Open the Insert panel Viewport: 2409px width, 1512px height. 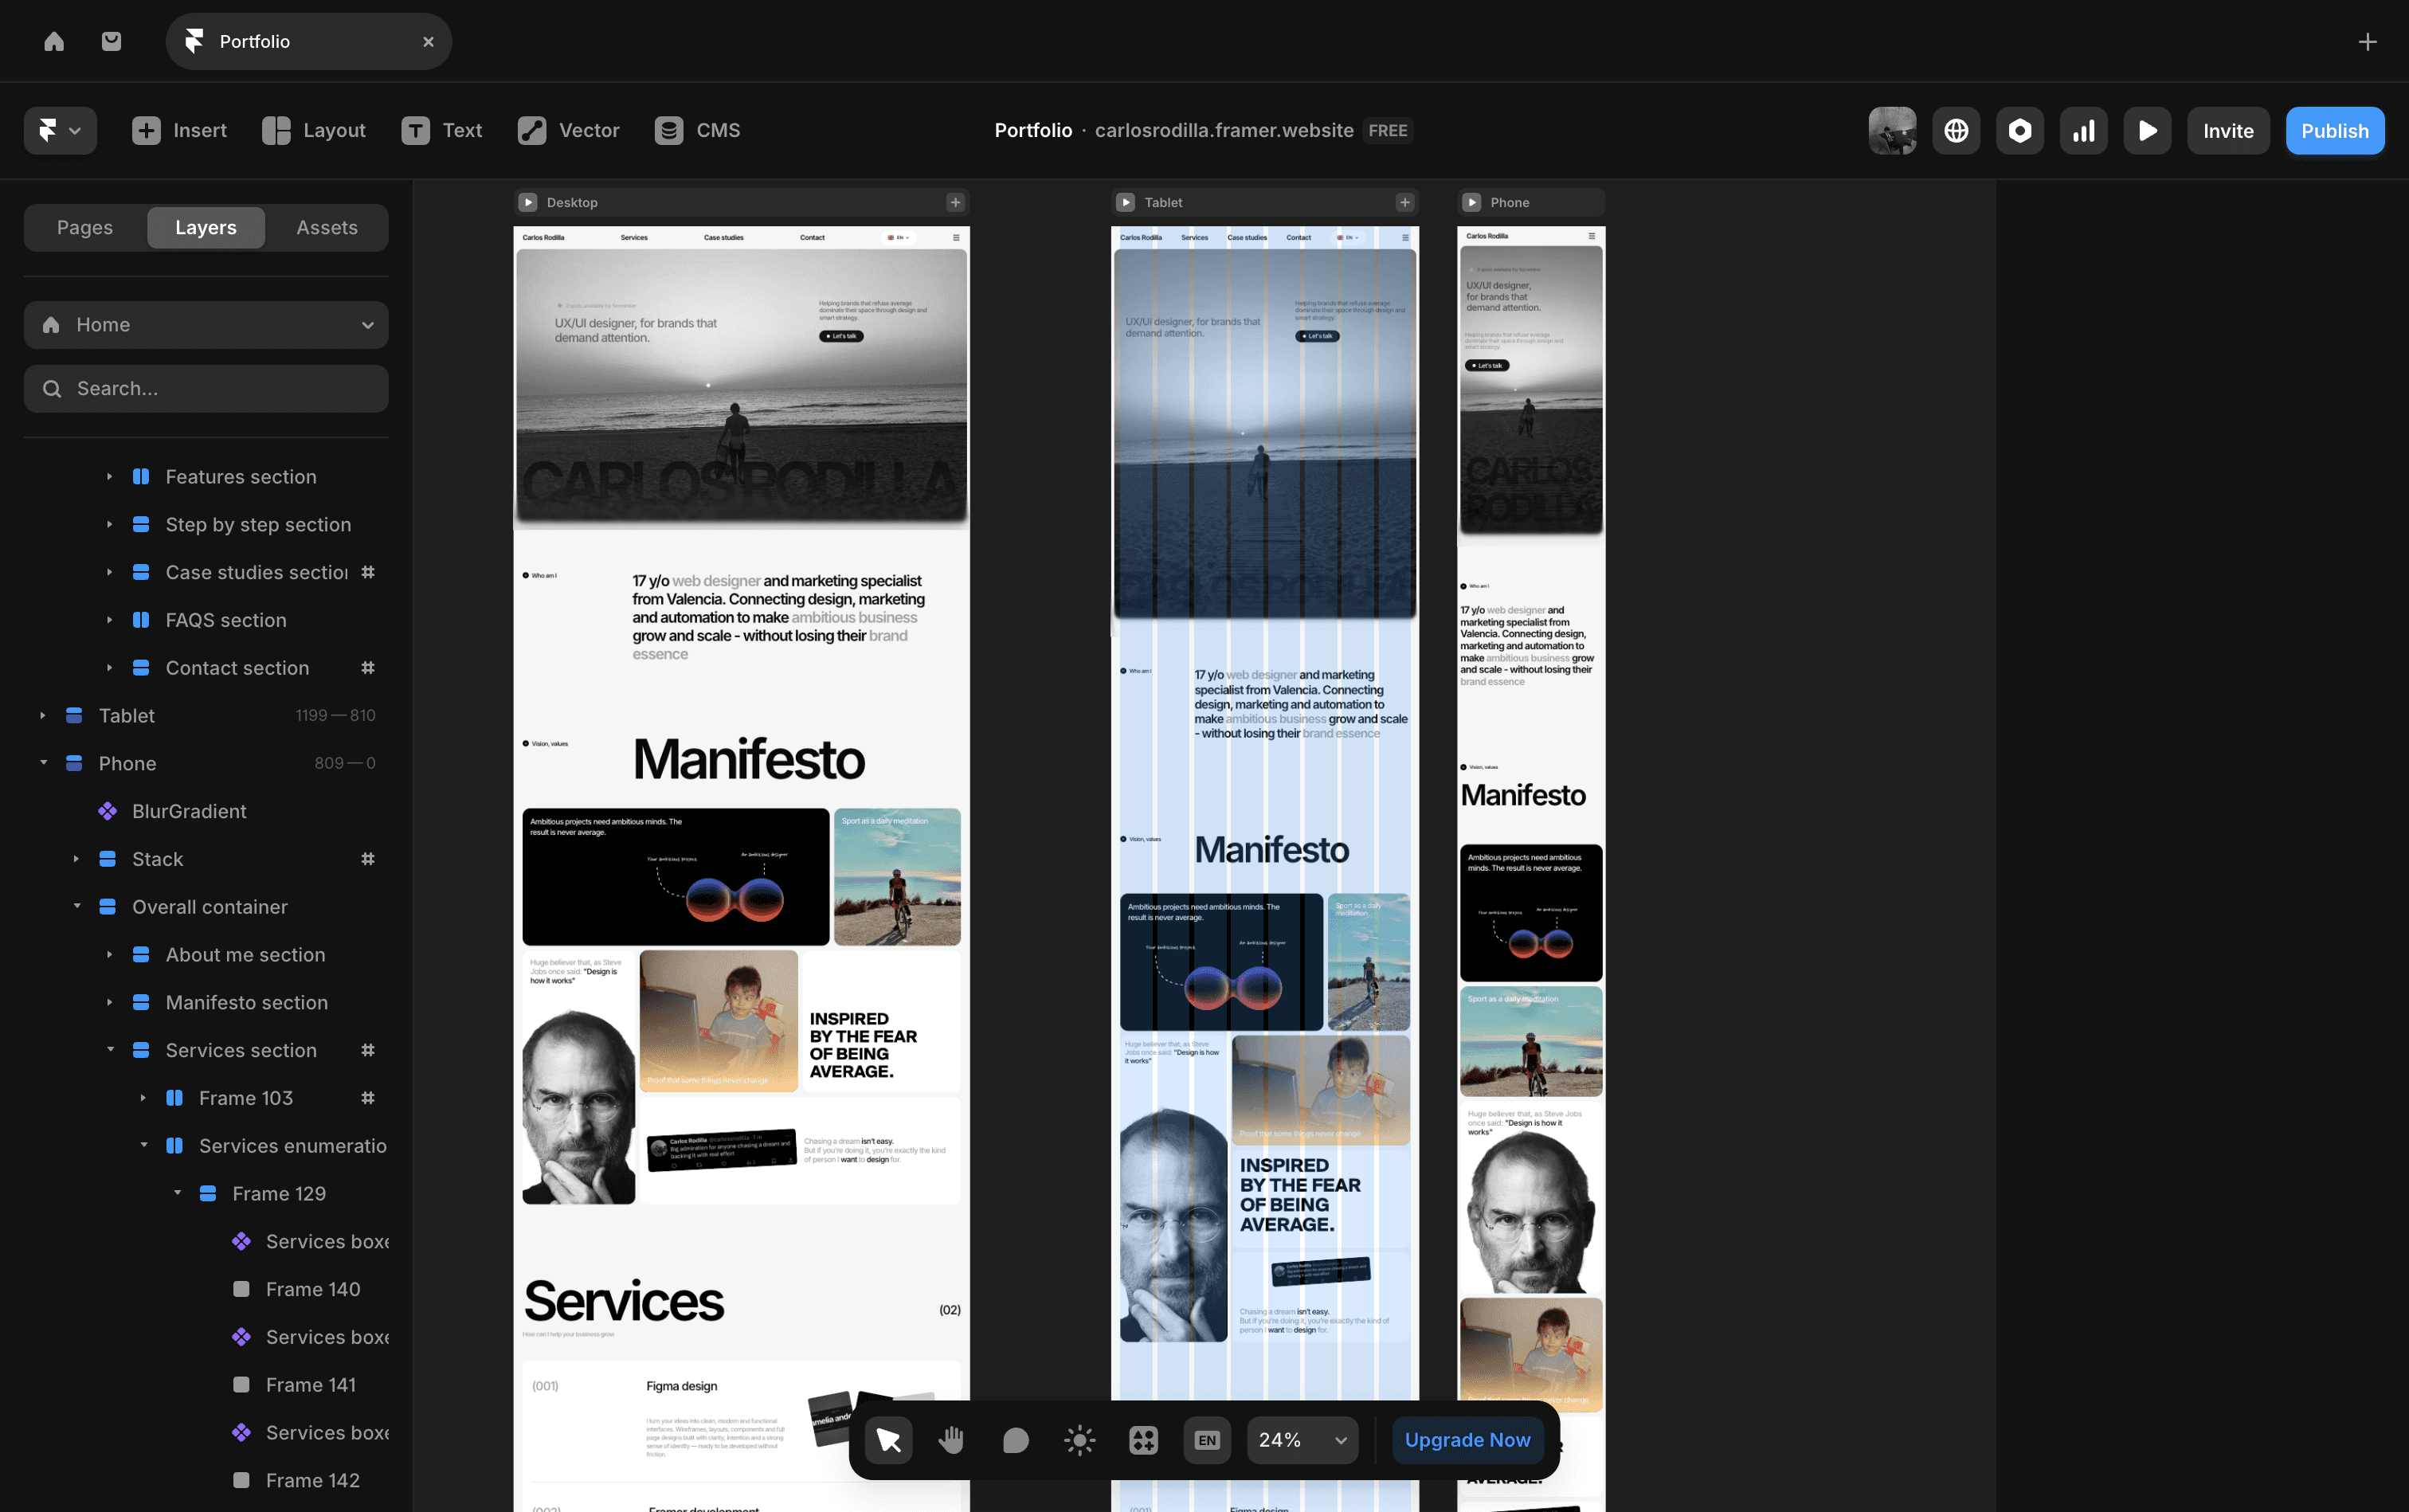pyautogui.click(x=180, y=130)
